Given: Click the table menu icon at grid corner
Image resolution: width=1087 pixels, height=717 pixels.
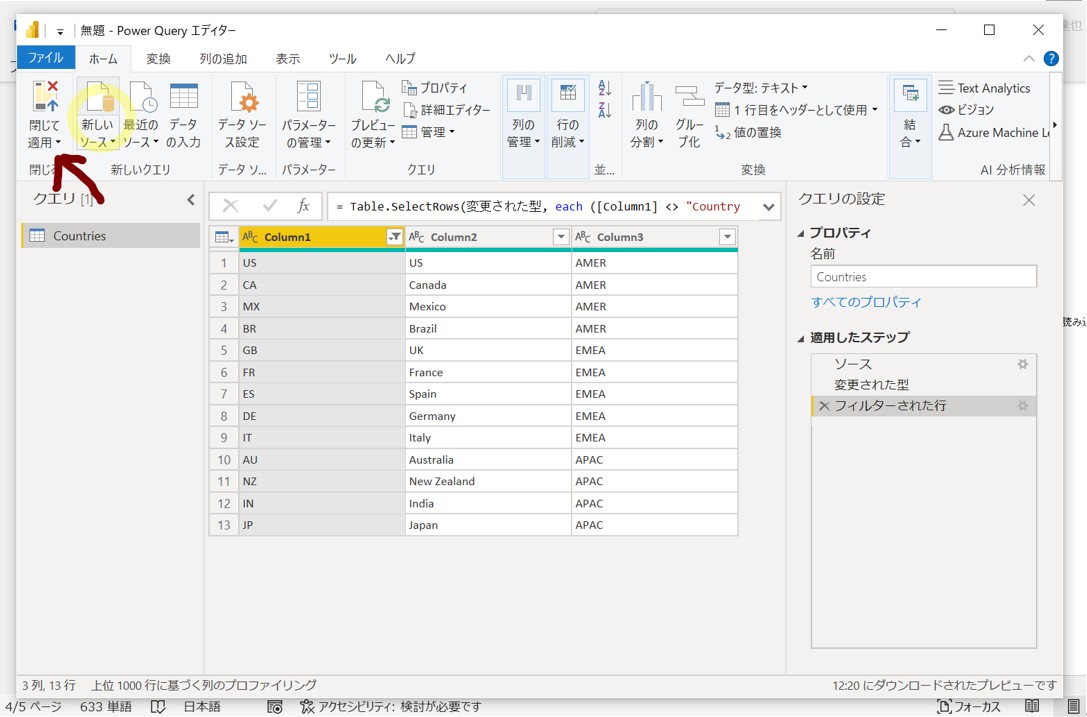Looking at the screenshot, I should pos(224,237).
